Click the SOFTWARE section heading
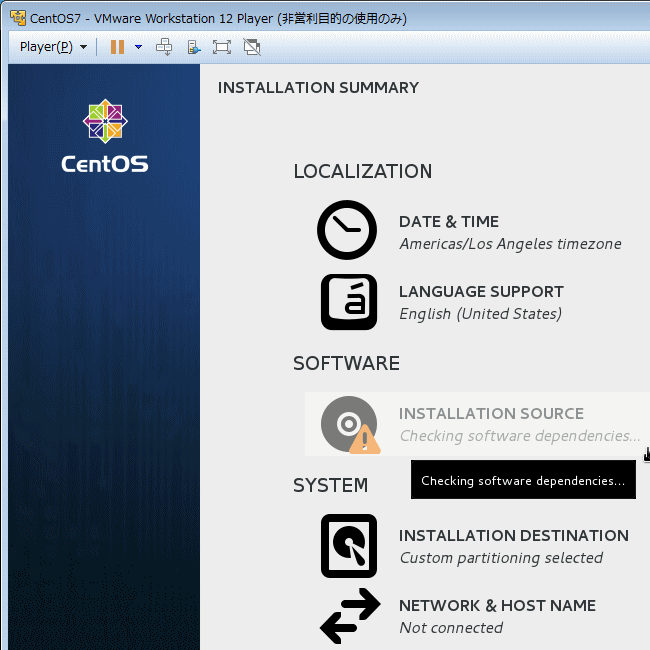This screenshot has height=650, width=650. [347, 364]
